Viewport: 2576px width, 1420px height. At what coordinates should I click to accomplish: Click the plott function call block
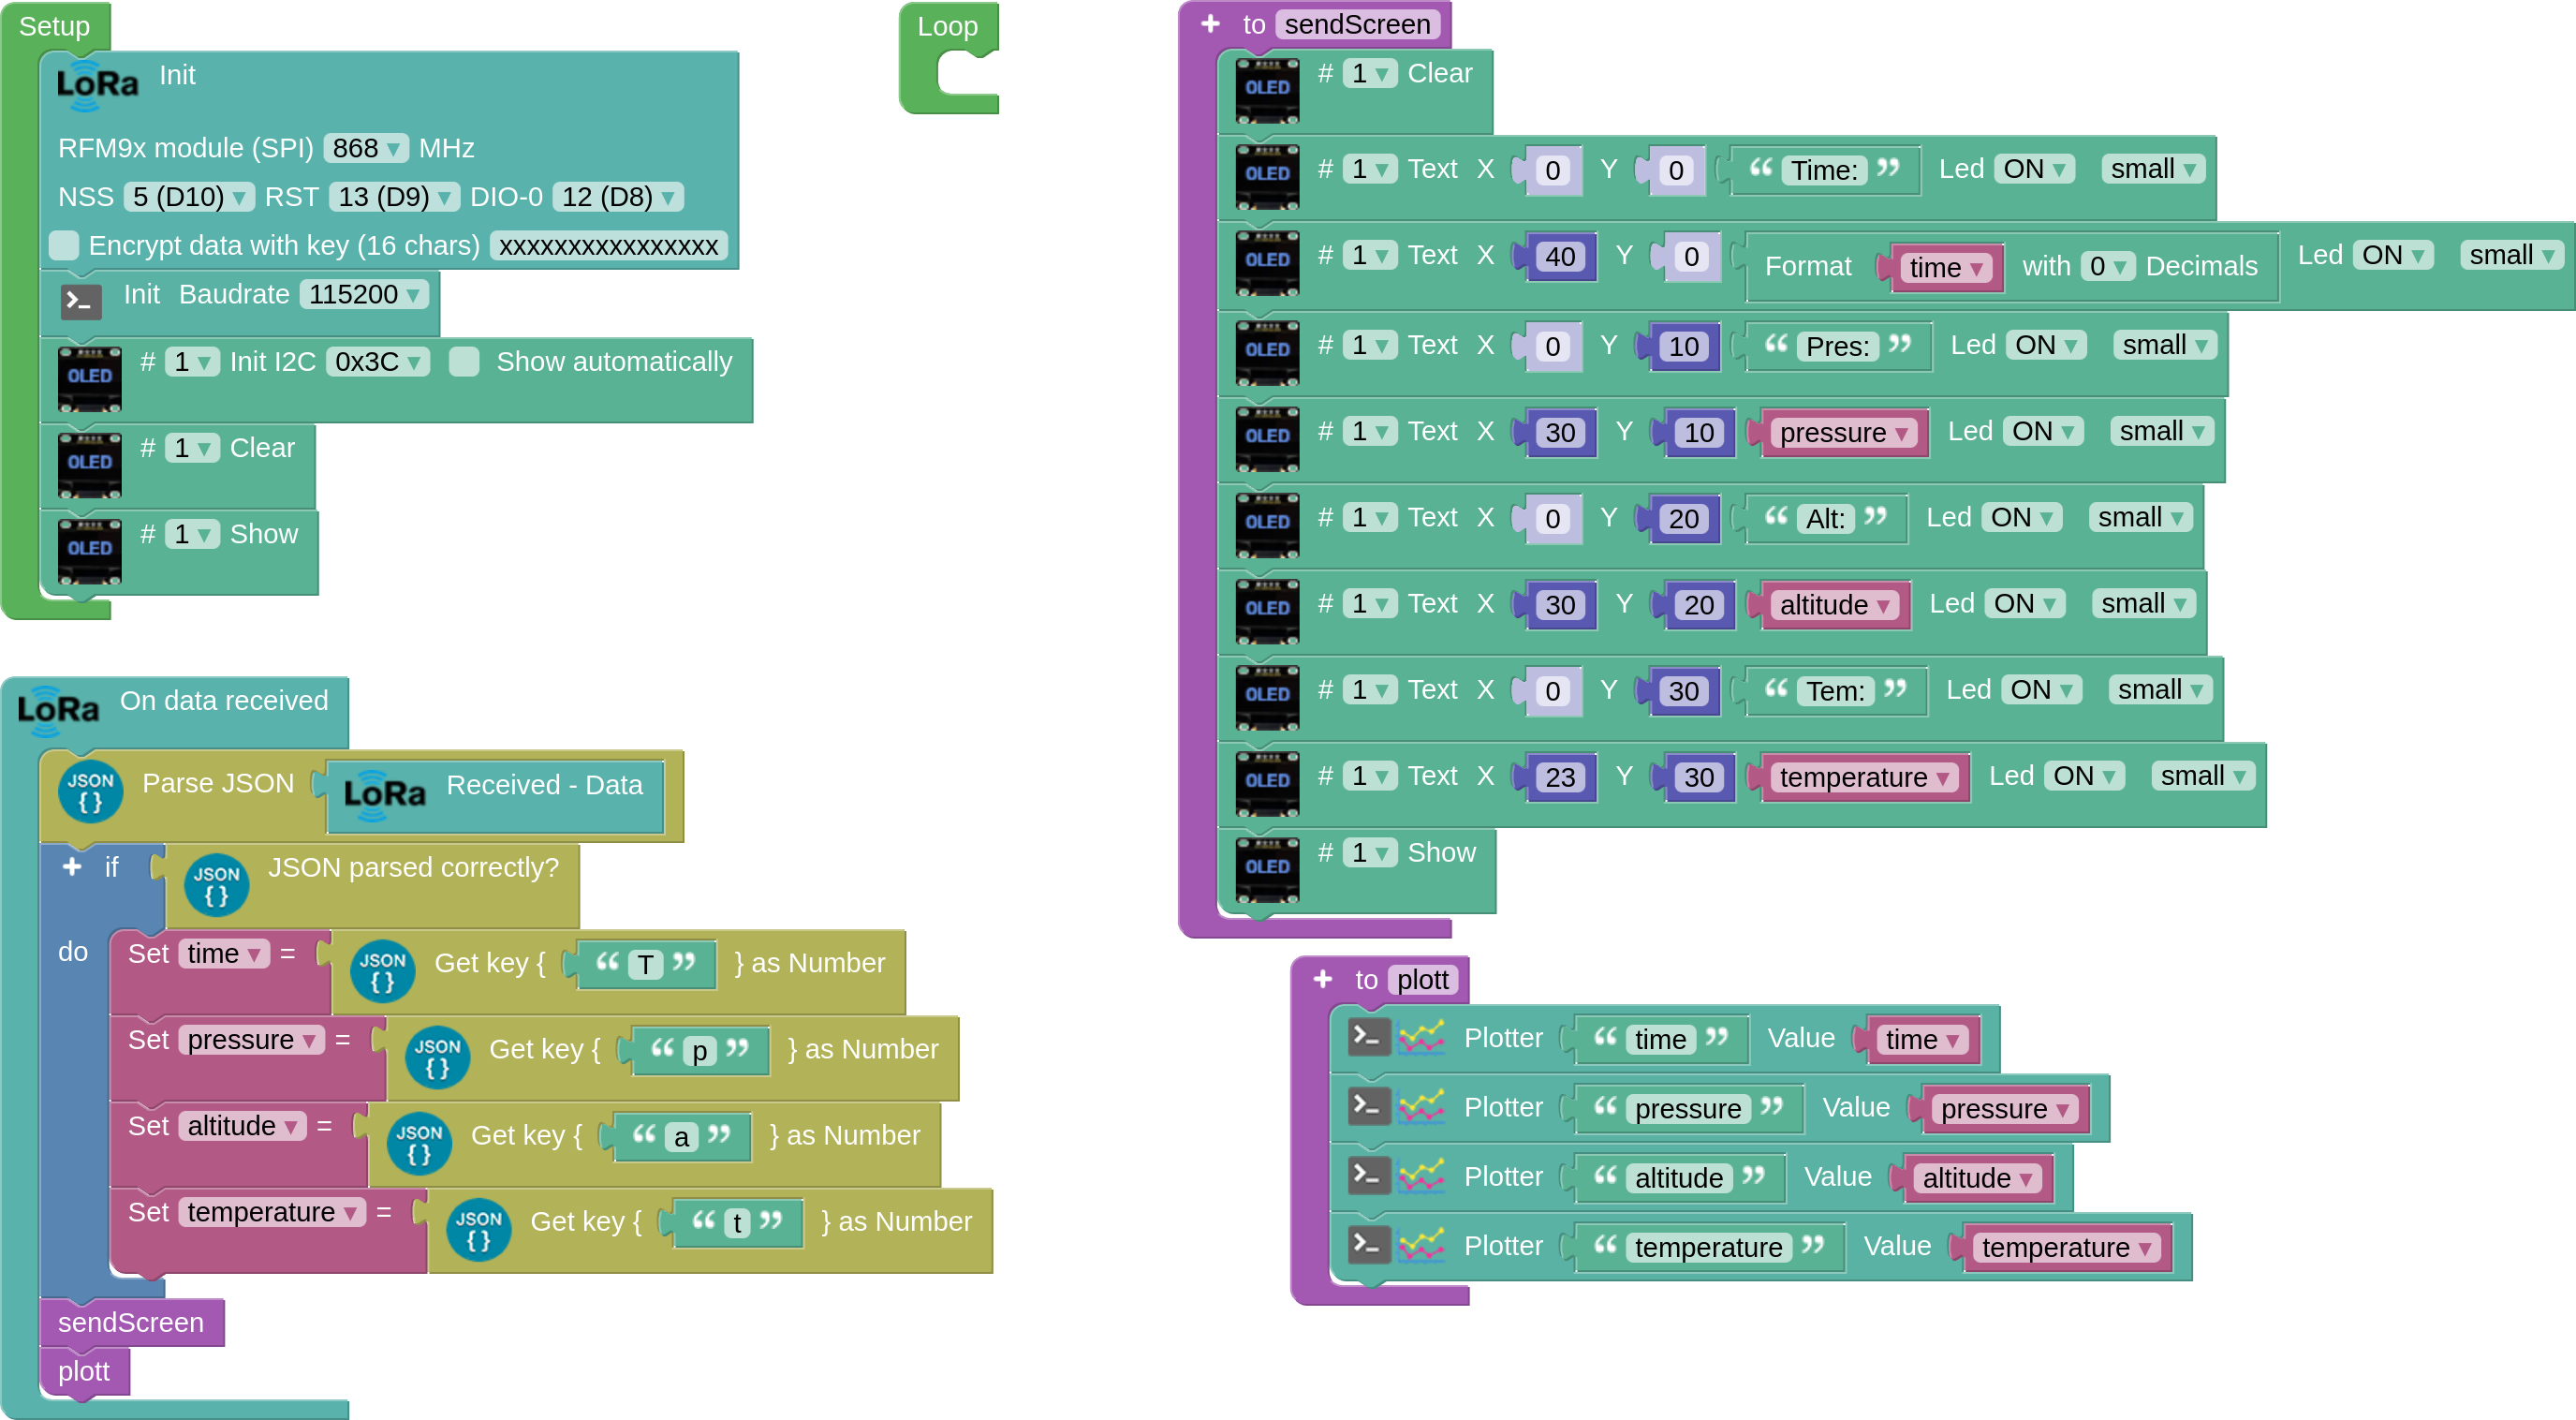(84, 1371)
